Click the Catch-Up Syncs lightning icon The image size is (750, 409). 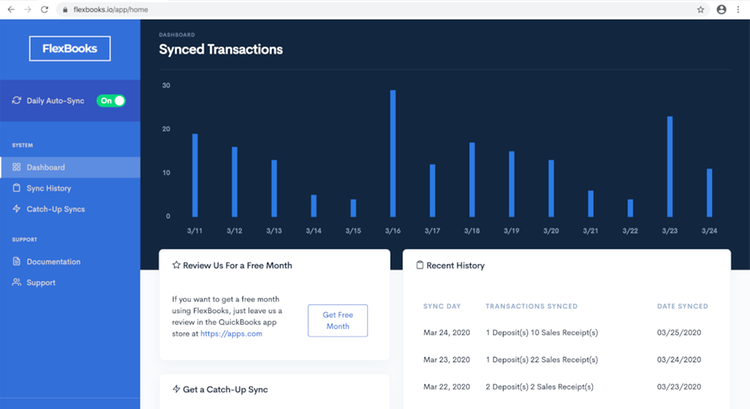tap(16, 209)
